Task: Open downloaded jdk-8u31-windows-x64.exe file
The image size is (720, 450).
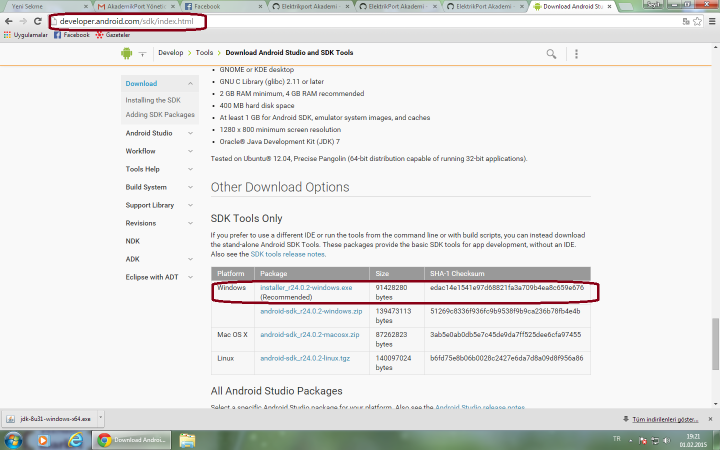Action: pos(49,419)
